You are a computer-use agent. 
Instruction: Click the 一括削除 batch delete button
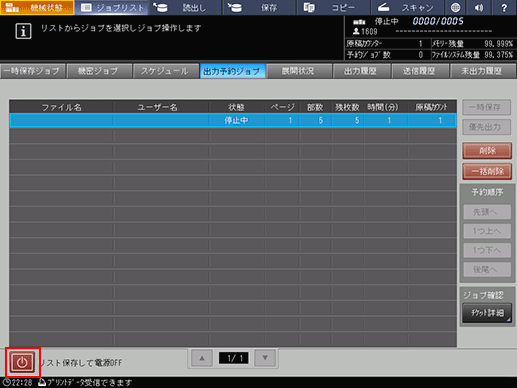[x=487, y=171]
